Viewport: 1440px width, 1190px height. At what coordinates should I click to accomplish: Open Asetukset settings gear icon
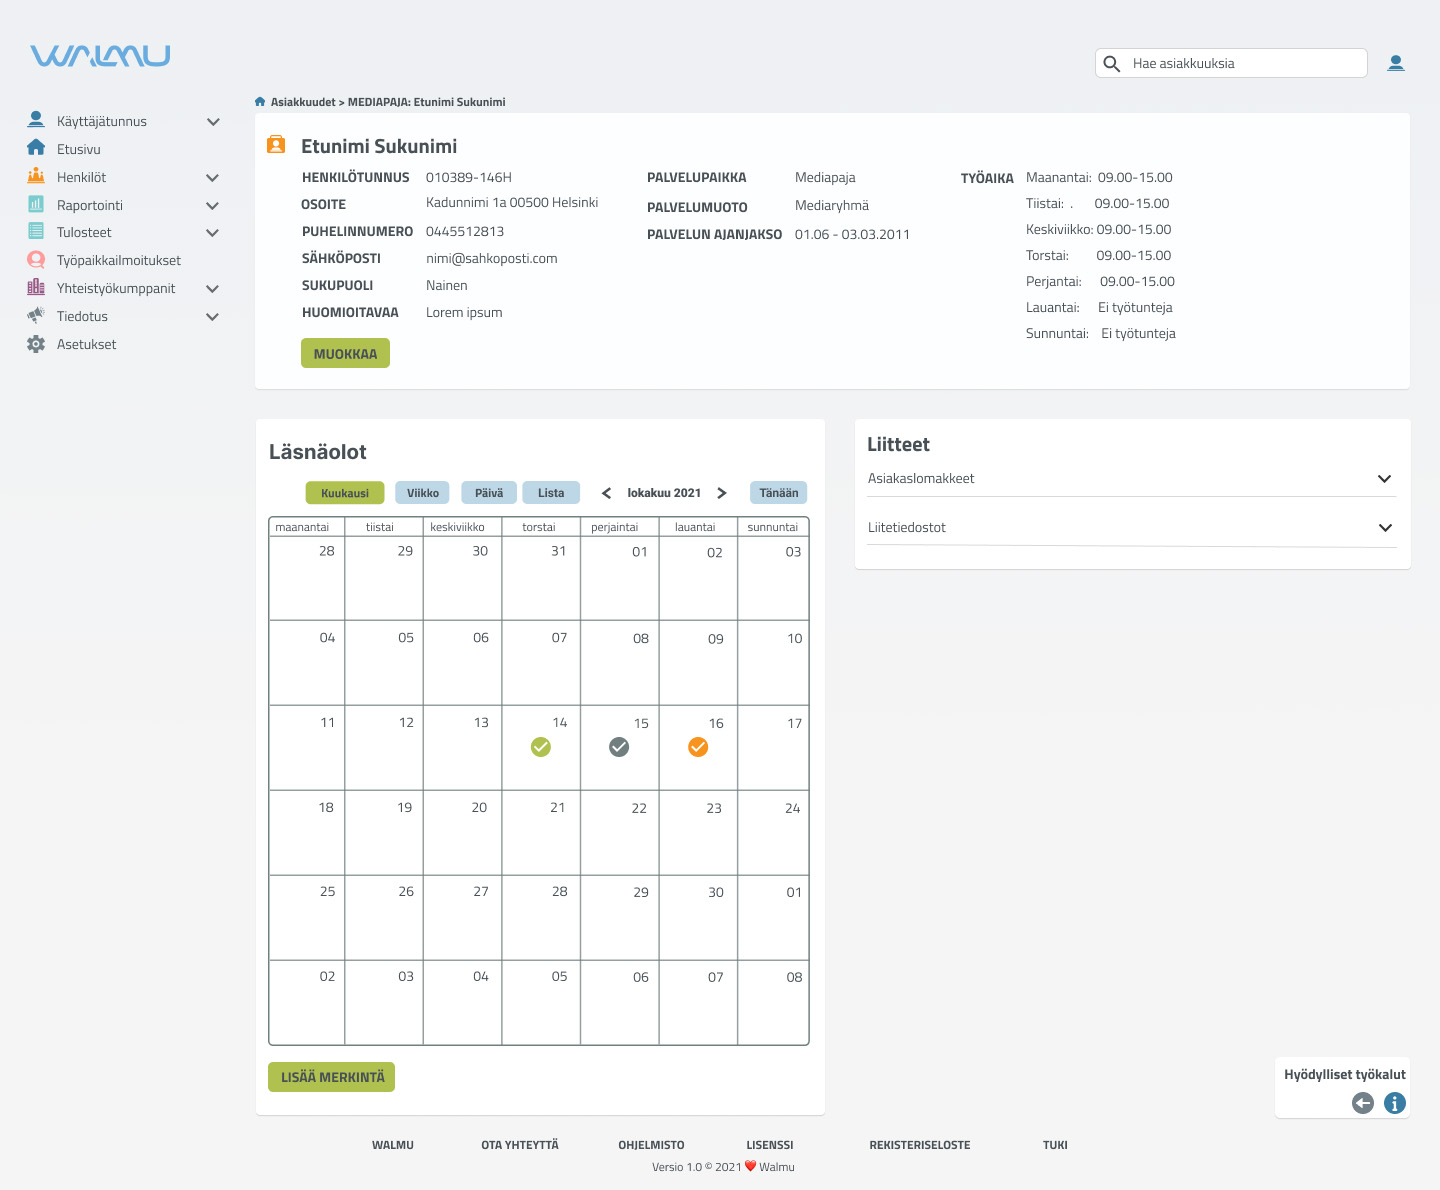click(36, 344)
